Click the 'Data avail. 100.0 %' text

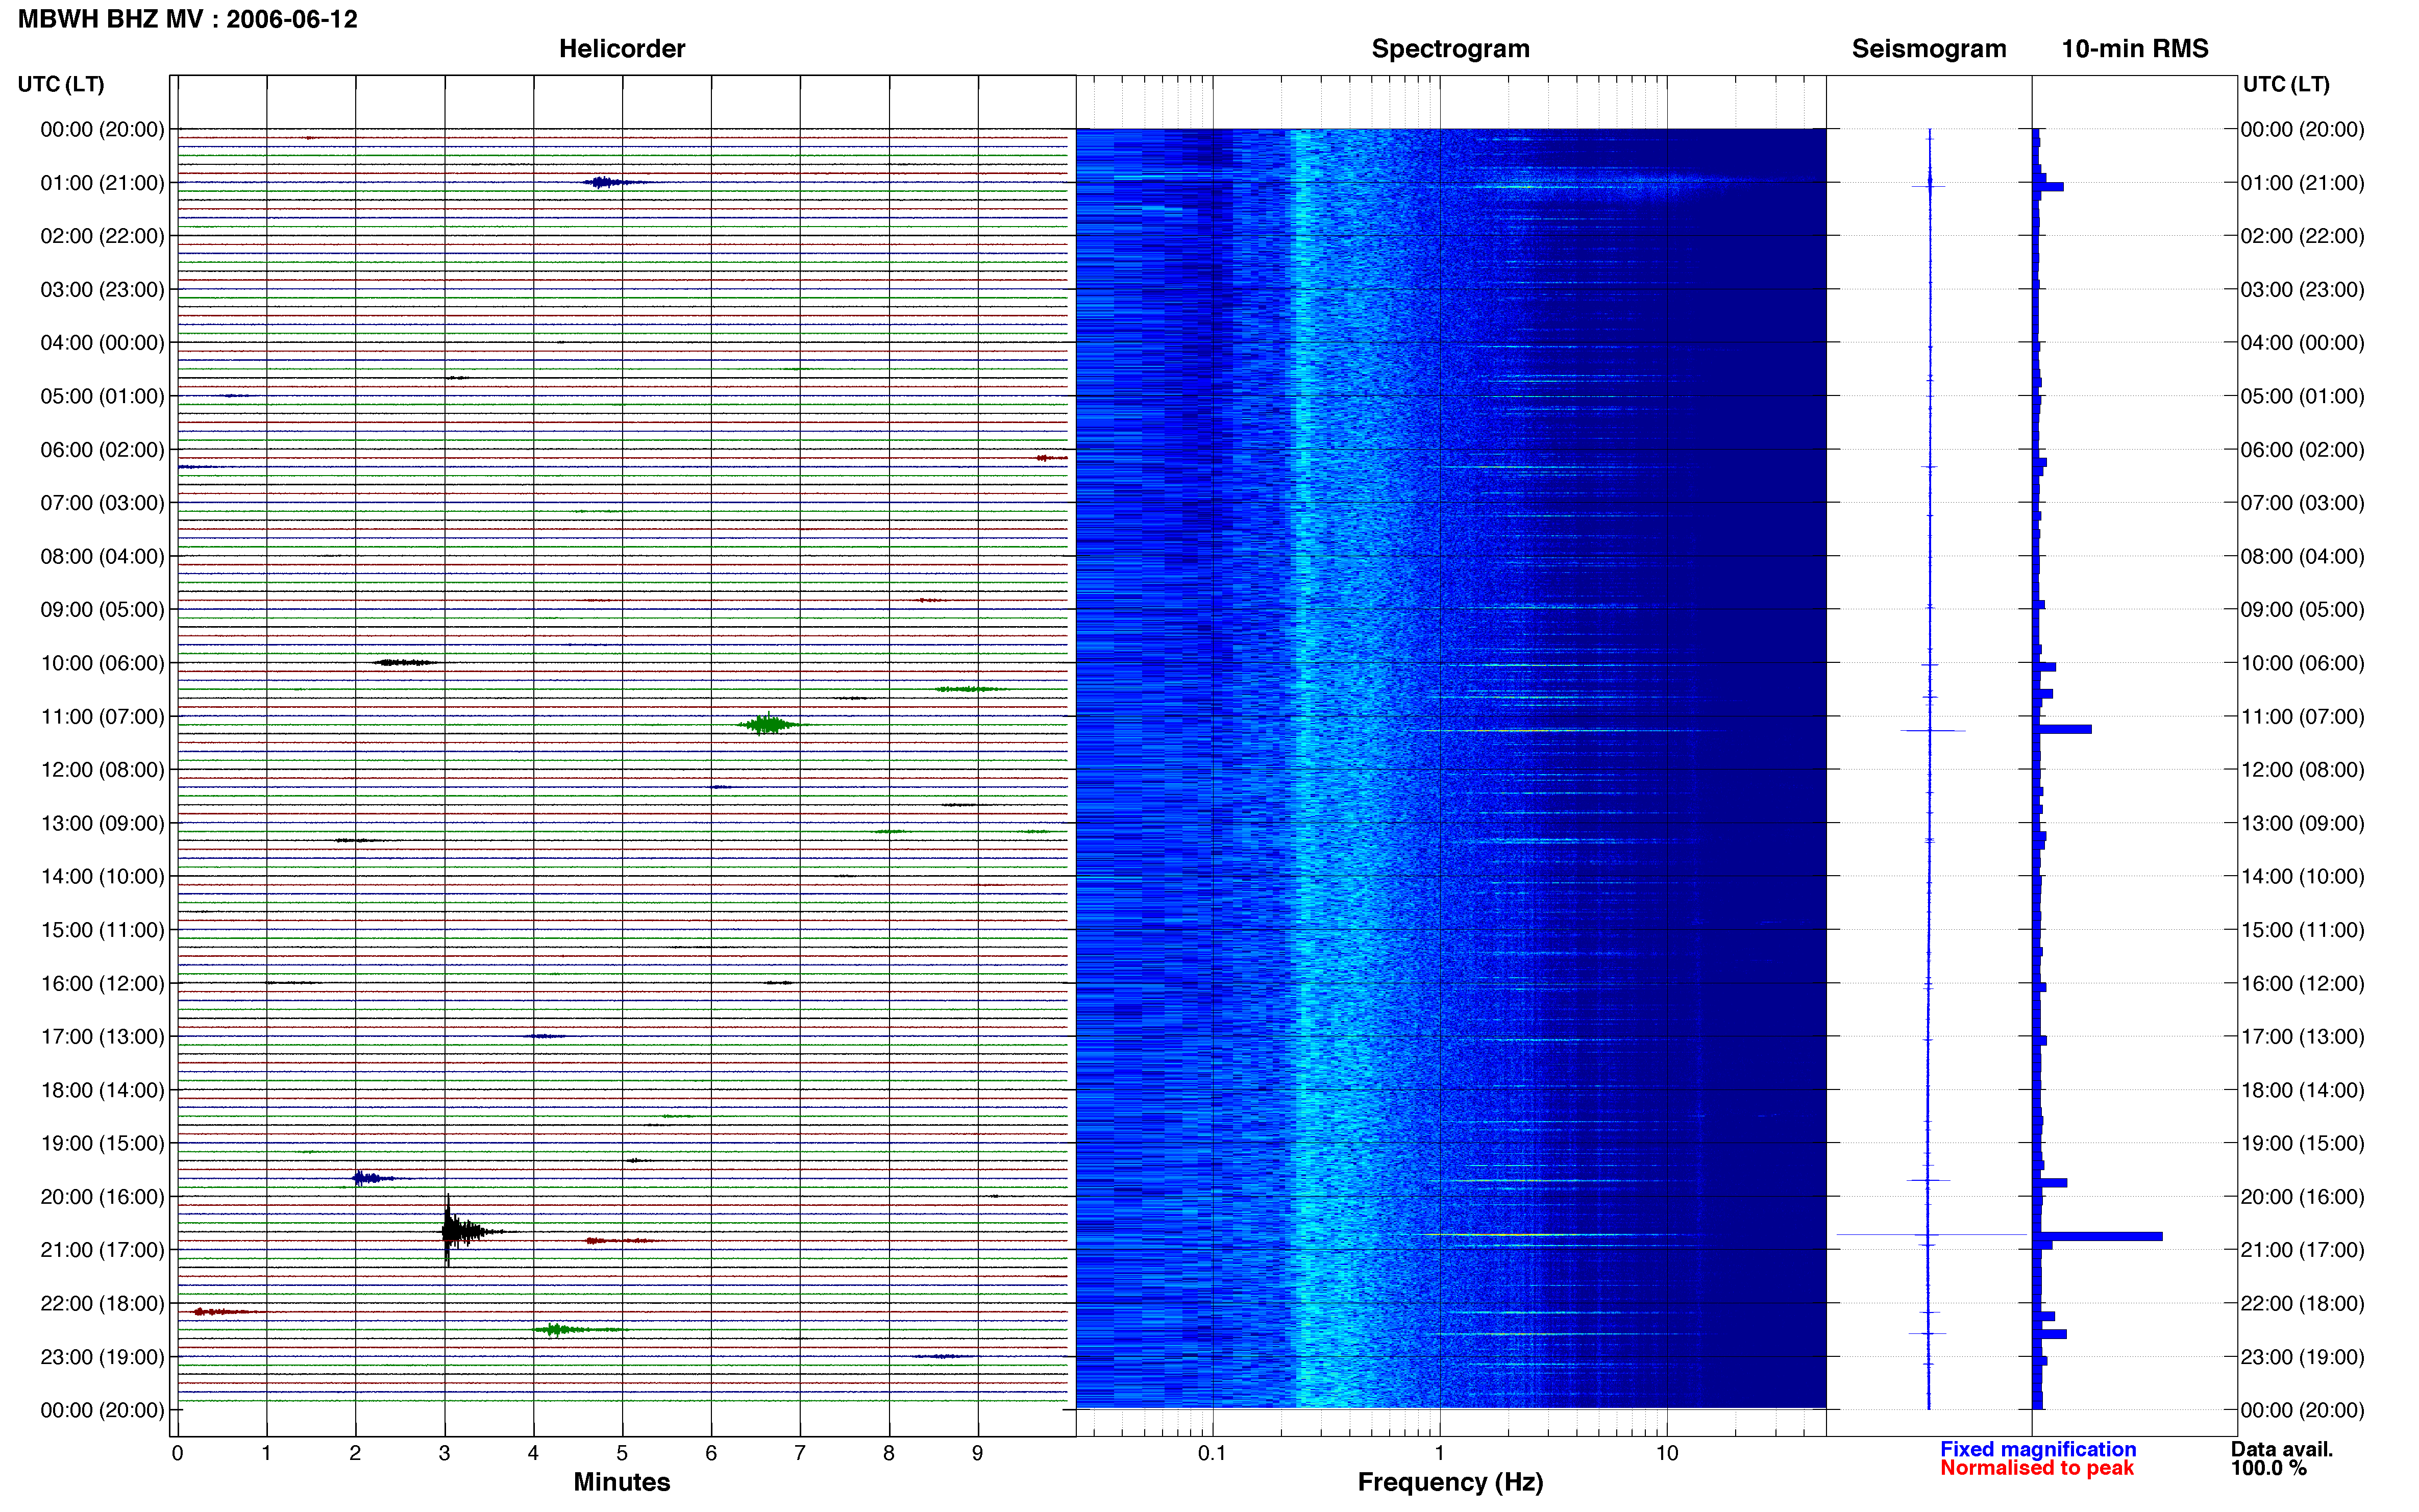click(x=2281, y=1458)
